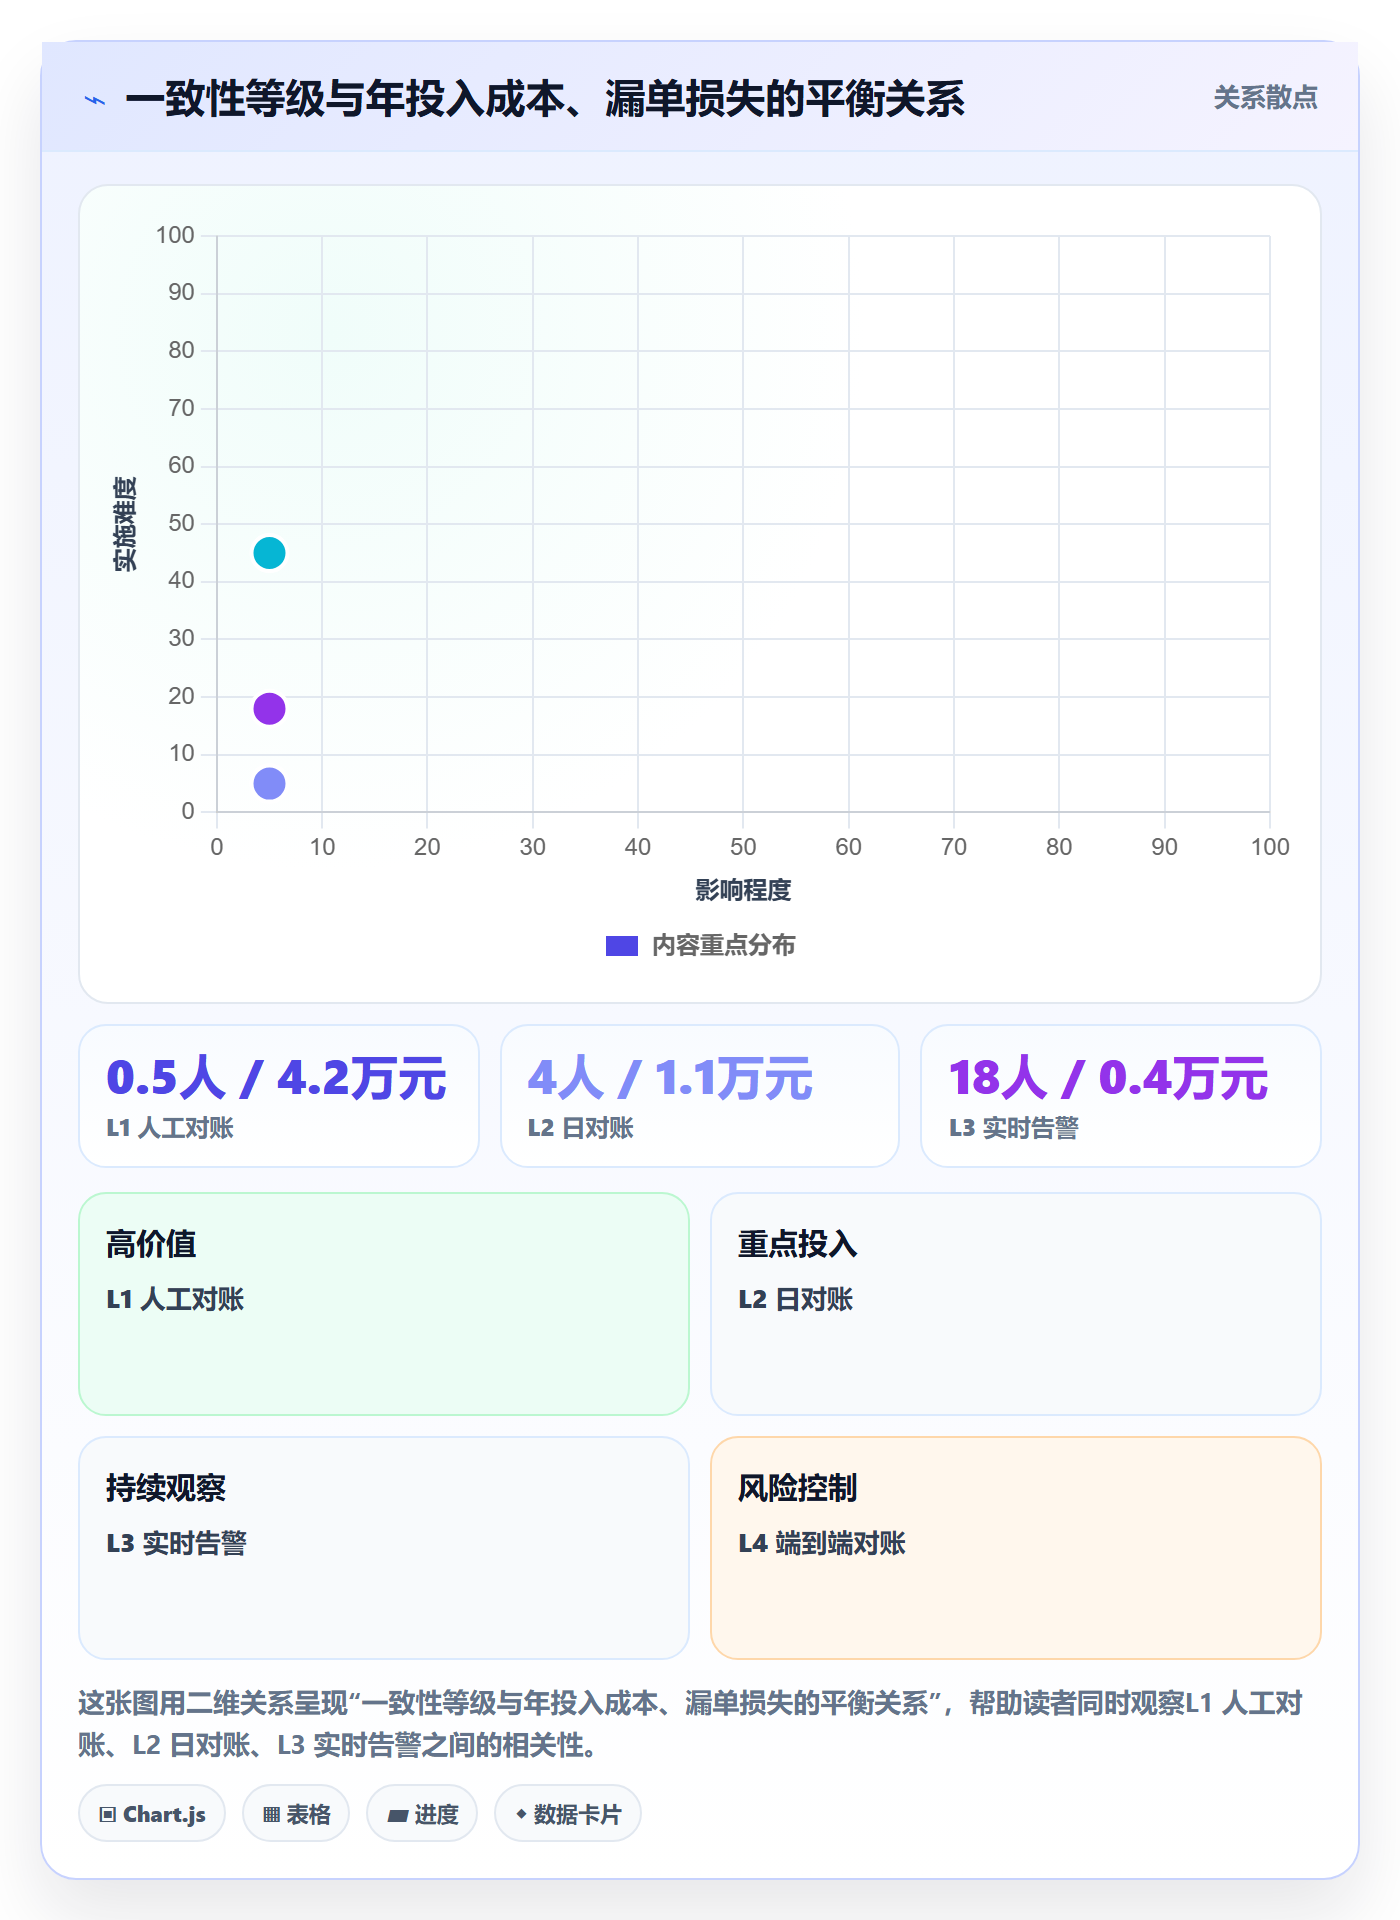1400x1920 pixels.
Task: Toggle the 内容重点分布 legend color swatch
Action: click(622, 946)
